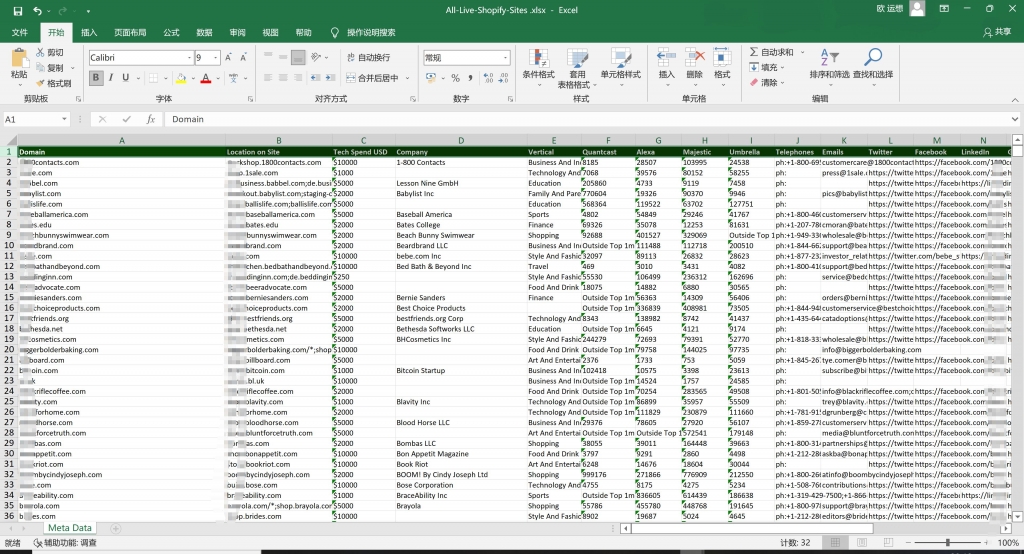Open the fill color dropdown arrow
The image size is (1024, 554).
point(193,78)
